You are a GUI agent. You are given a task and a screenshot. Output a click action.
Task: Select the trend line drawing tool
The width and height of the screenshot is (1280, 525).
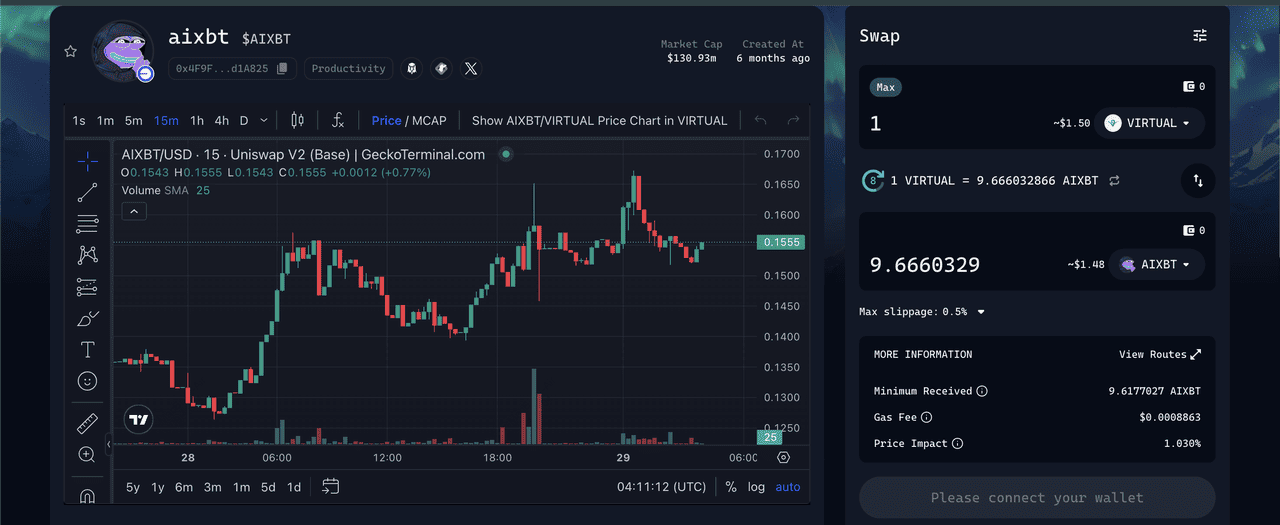[87, 193]
